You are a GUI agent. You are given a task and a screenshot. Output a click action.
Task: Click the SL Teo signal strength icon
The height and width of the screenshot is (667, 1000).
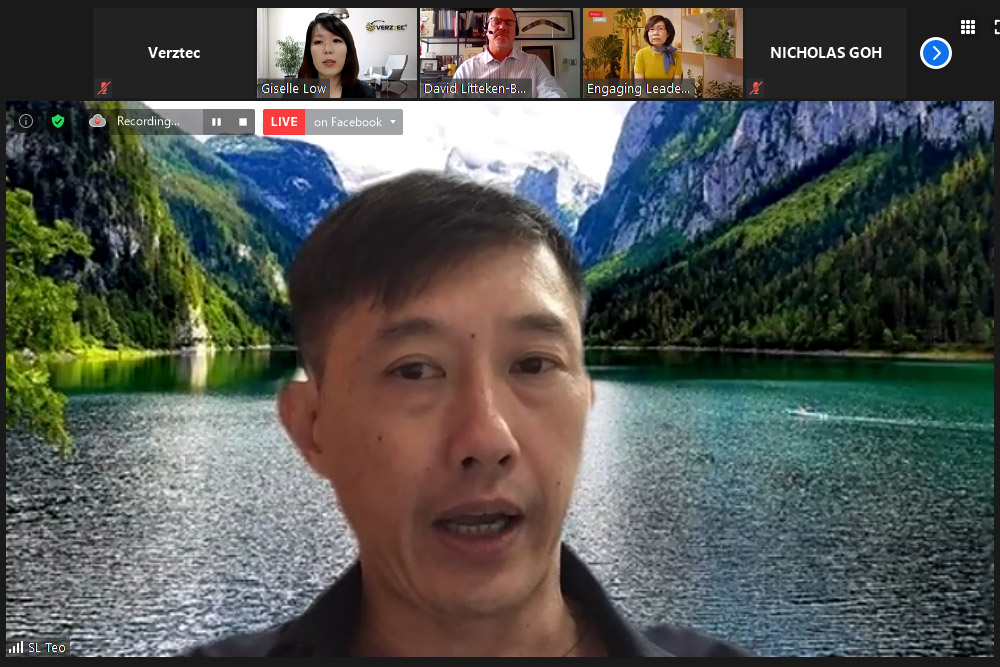tap(16, 647)
